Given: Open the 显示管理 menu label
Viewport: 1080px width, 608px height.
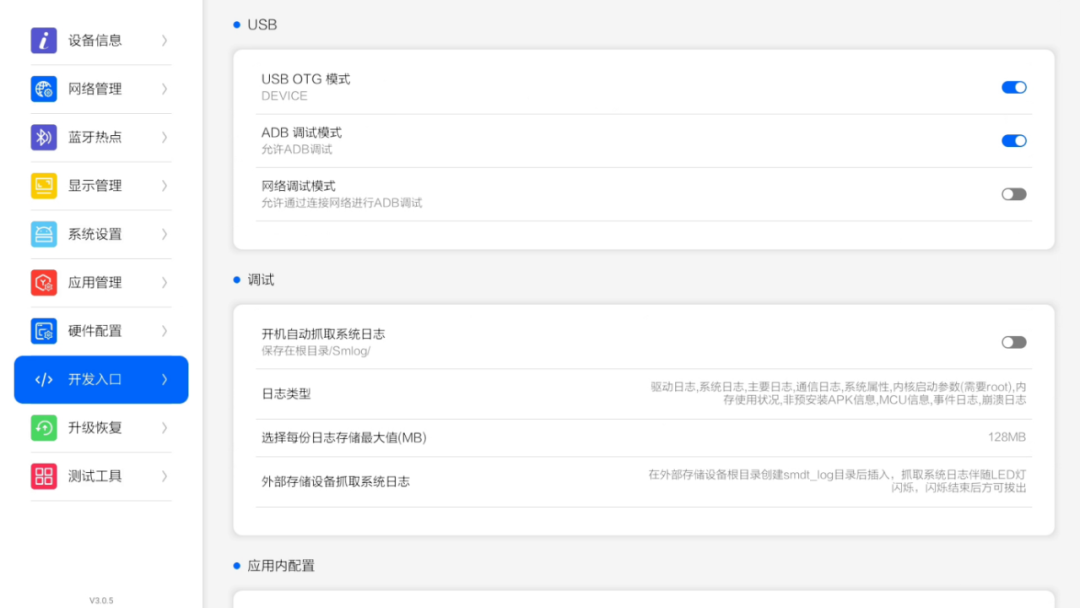Looking at the screenshot, I should click(95, 186).
